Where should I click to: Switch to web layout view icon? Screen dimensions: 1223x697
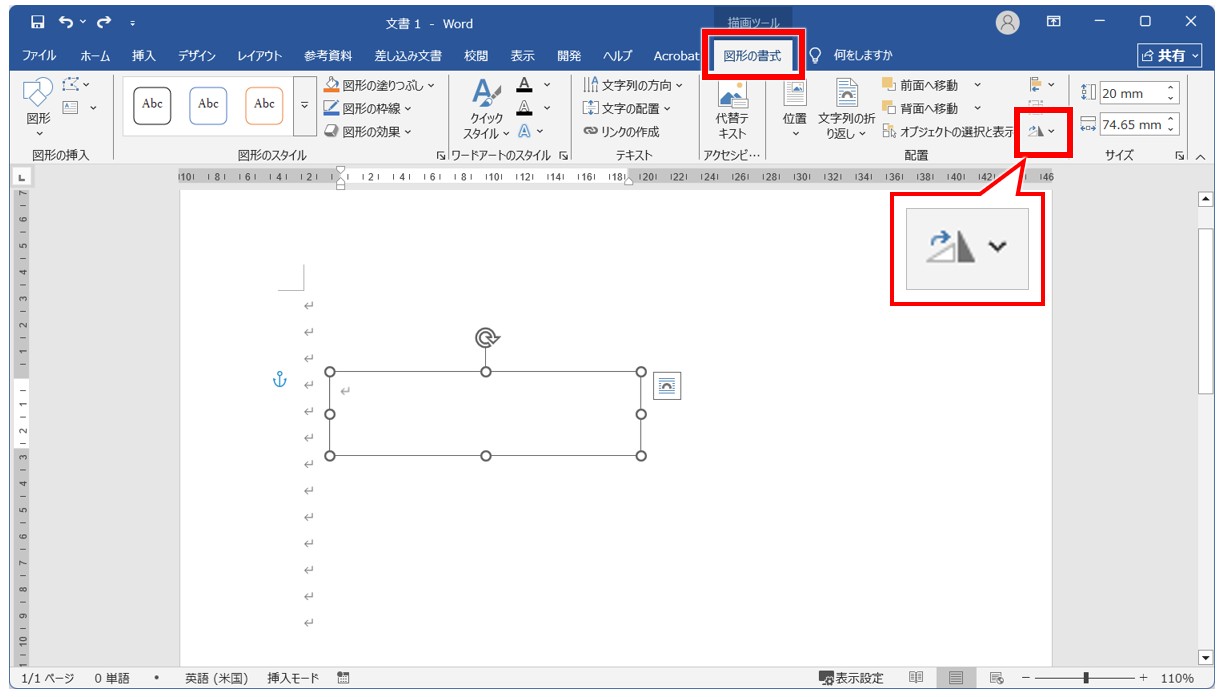tap(996, 678)
